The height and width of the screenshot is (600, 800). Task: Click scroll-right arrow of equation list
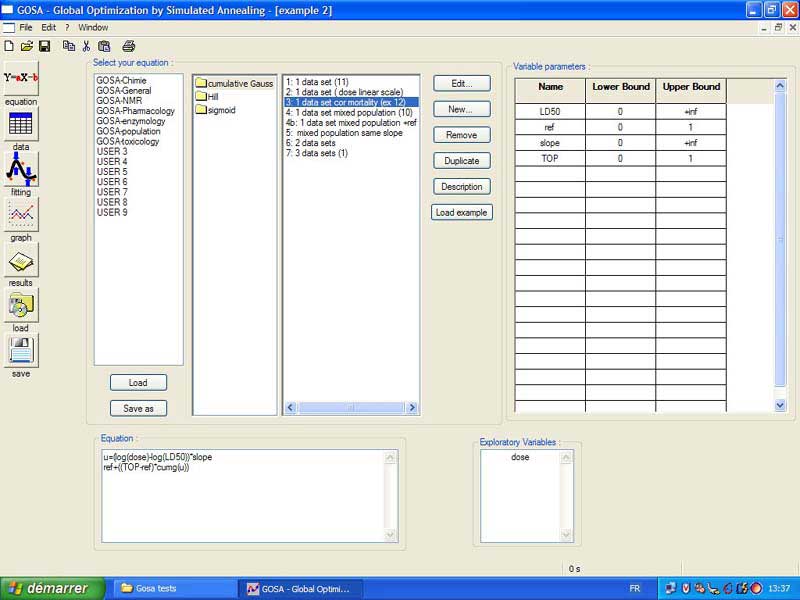tap(412, 407)
